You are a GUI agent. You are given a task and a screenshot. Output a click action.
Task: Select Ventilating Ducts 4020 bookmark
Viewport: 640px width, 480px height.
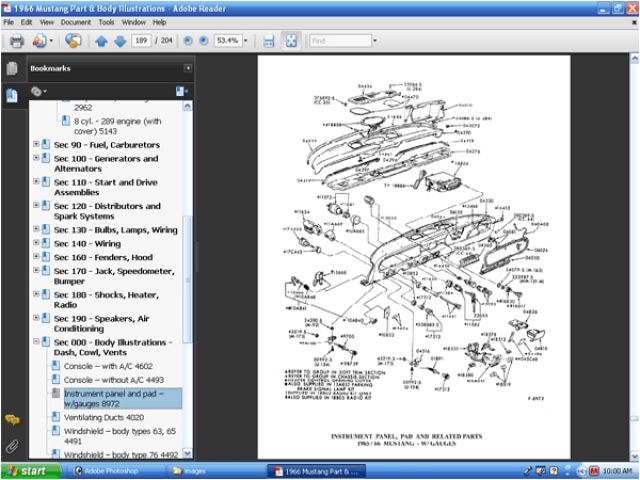(x=103, y=417)
